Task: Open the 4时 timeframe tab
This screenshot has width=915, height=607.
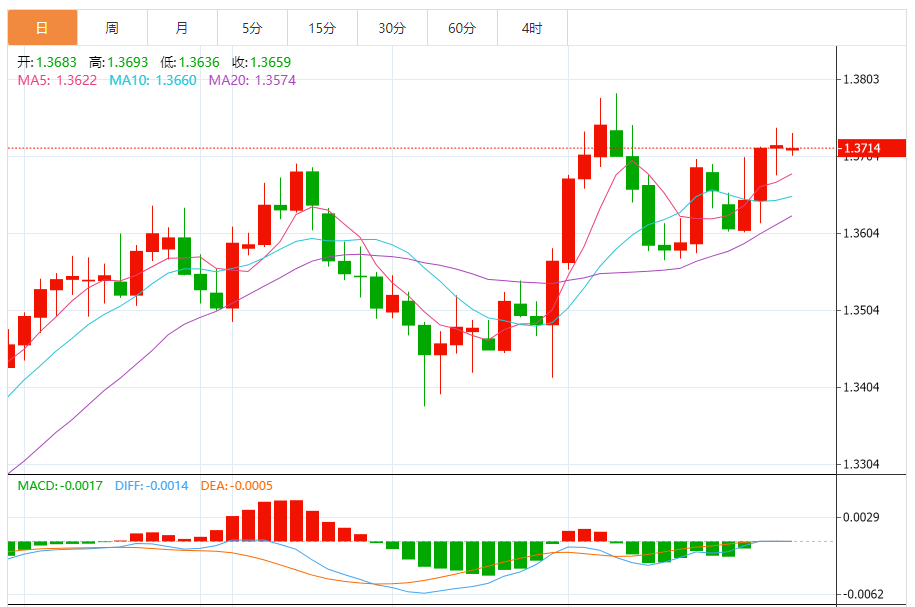Action: click(x=533, y=27)
